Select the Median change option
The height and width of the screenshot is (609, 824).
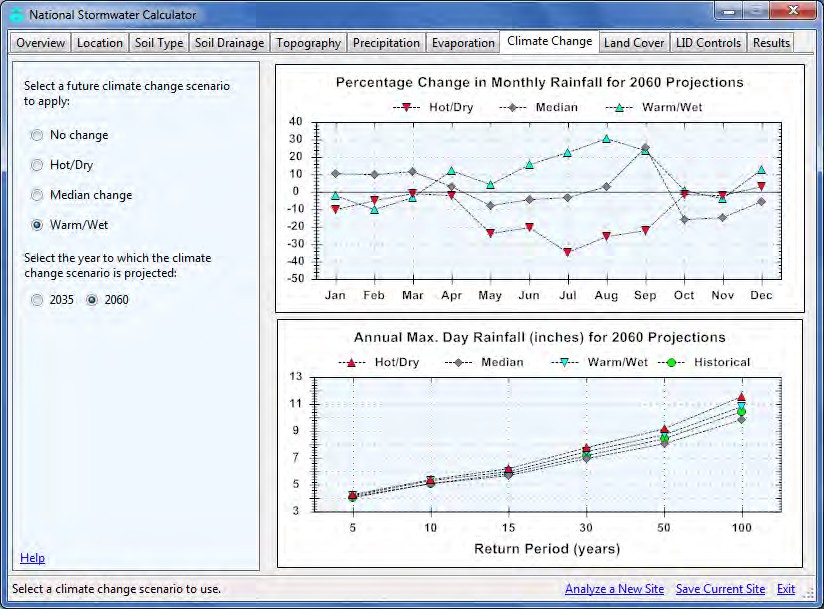pos(38,195)
